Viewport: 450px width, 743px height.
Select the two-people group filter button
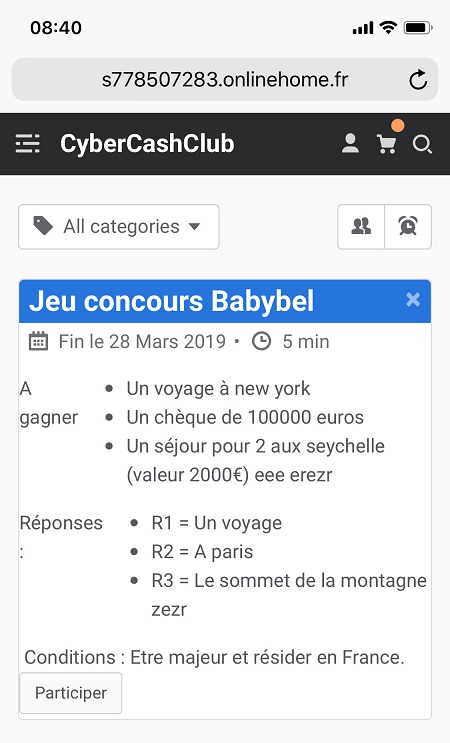(x=361, y=227)
